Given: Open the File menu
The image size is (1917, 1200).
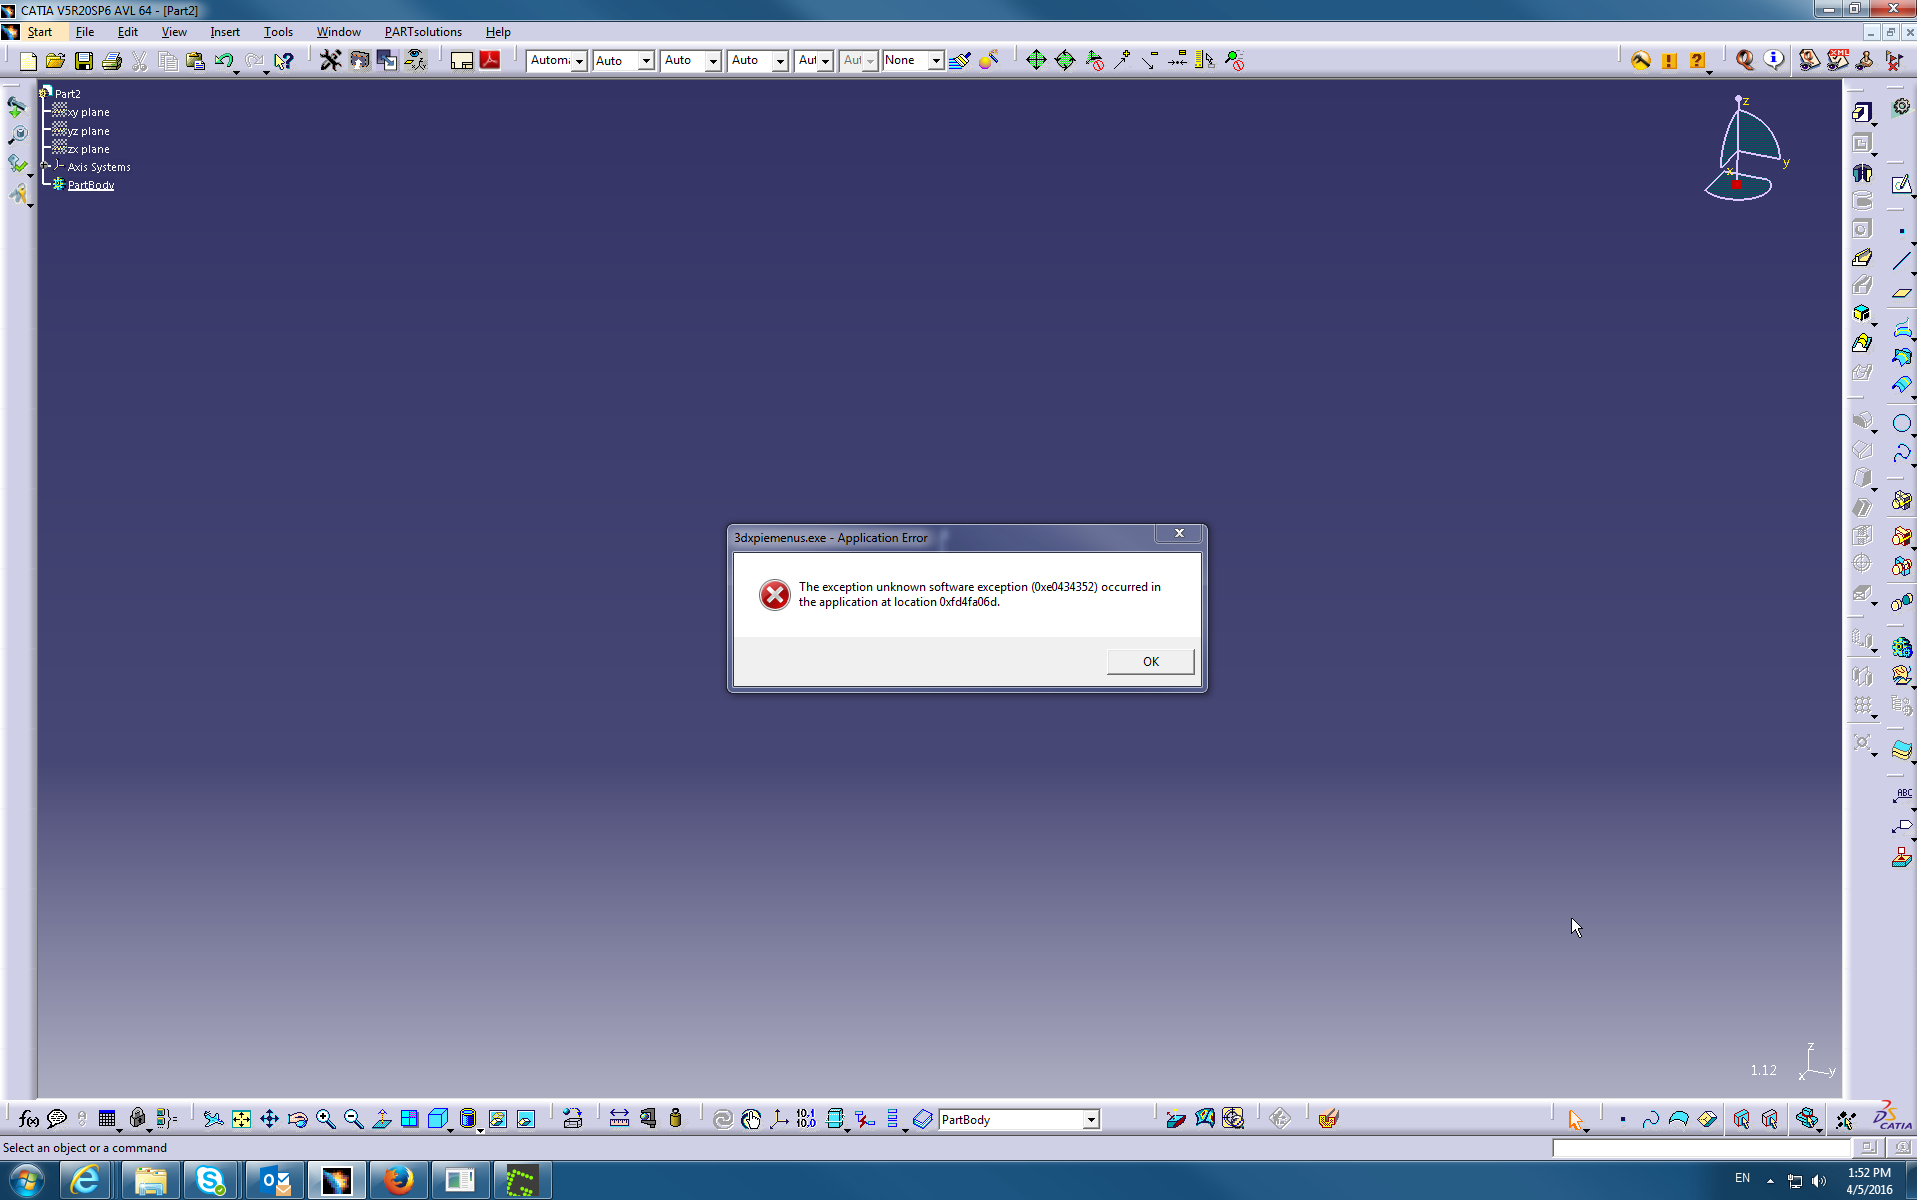Looking at the screenshot, I should coord(85,32).
